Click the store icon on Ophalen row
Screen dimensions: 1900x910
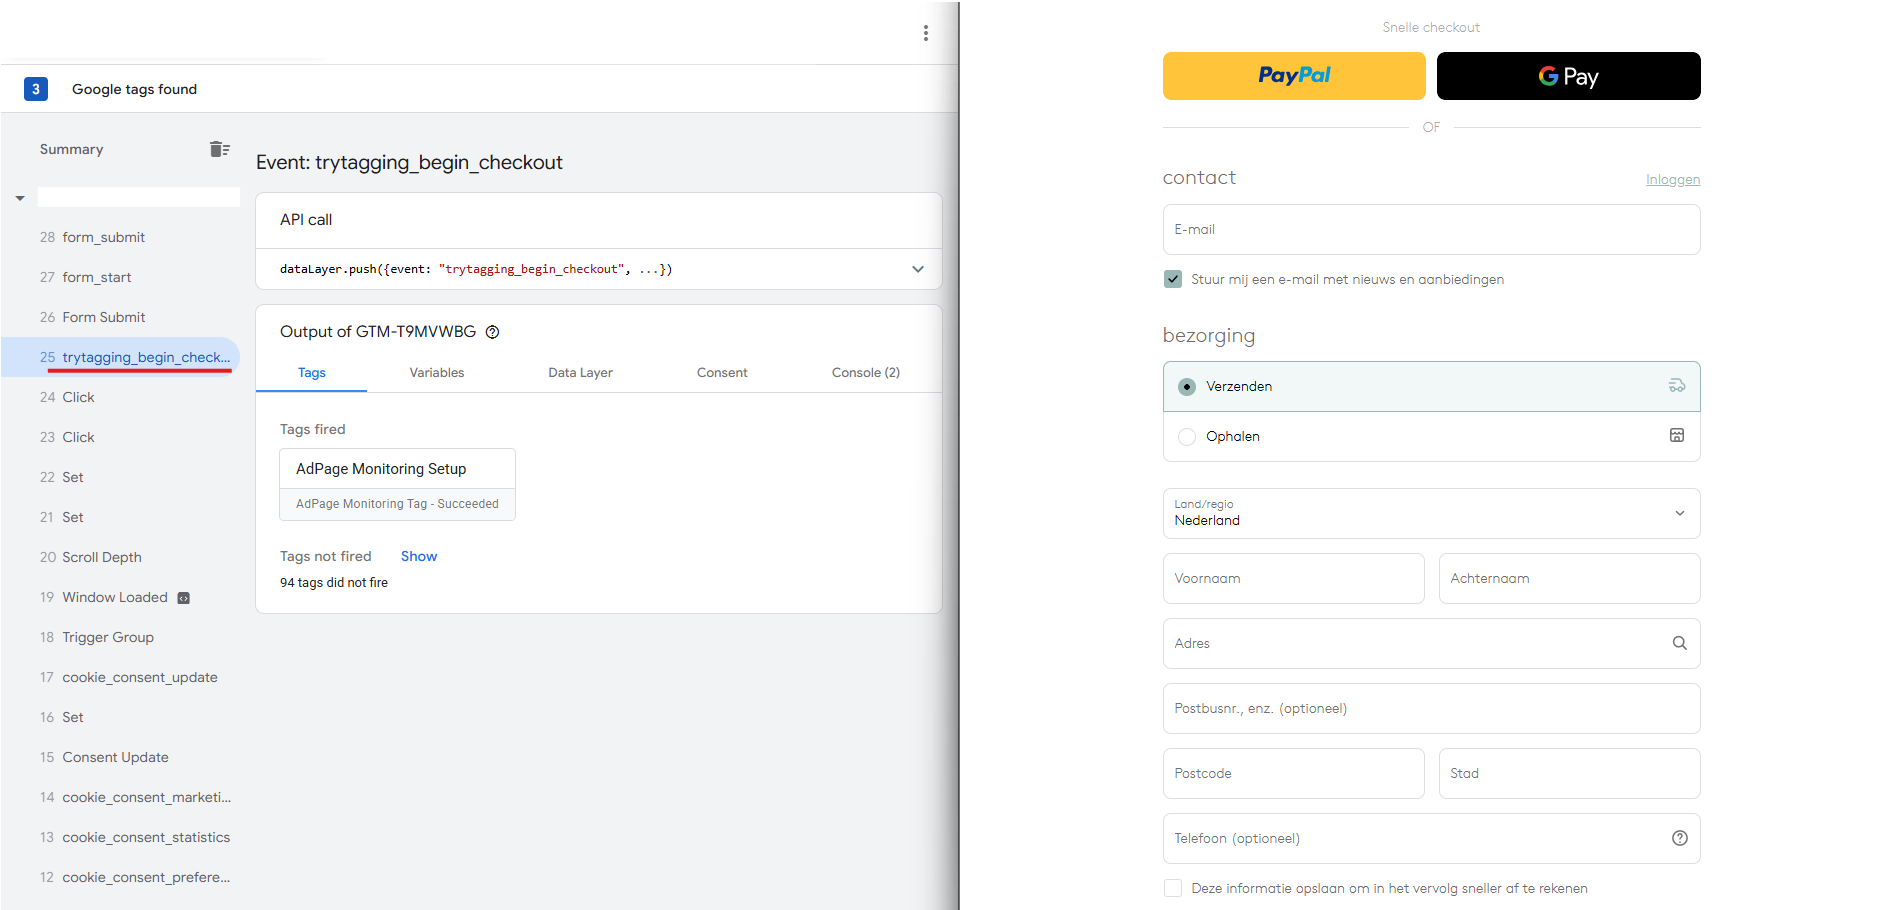coord(1676,435)
